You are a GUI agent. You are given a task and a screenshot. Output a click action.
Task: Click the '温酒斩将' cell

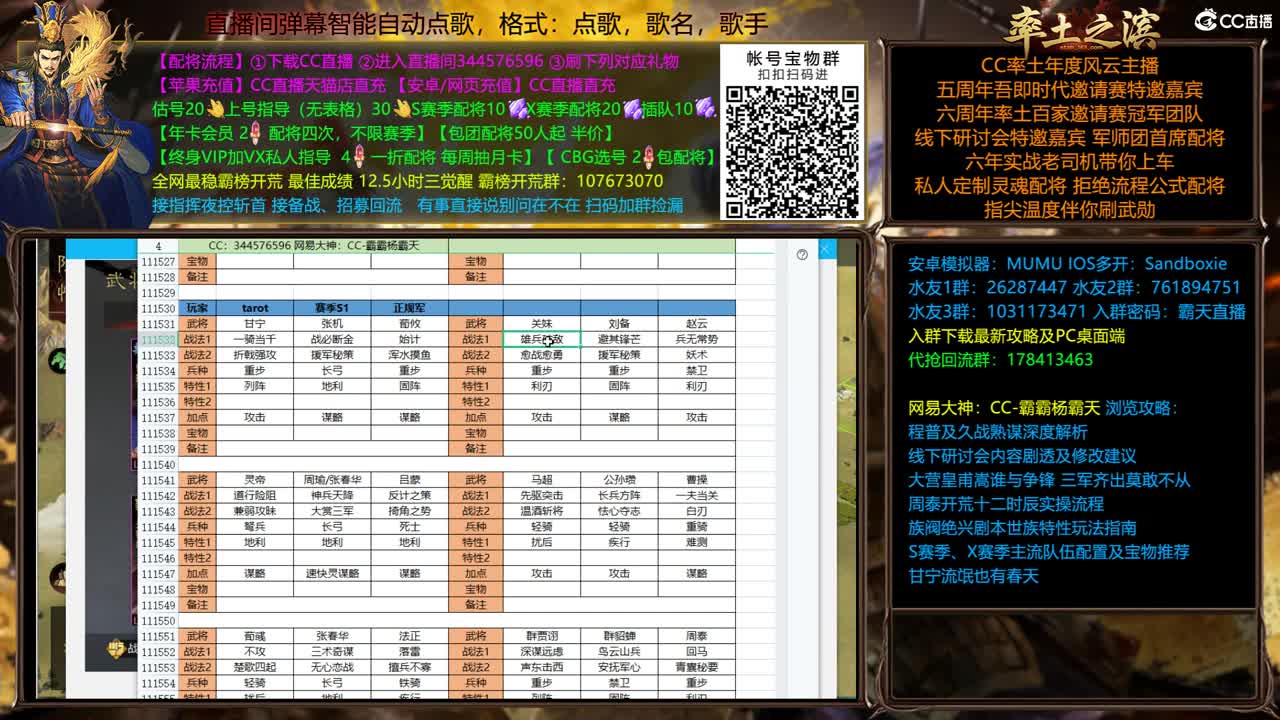point(541,511)
